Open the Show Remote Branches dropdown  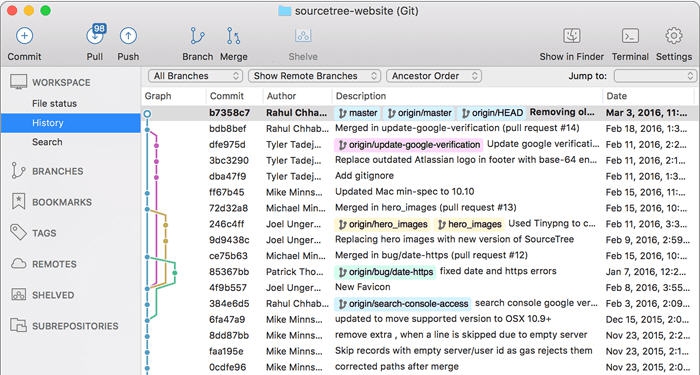click(x=314, y=76)
